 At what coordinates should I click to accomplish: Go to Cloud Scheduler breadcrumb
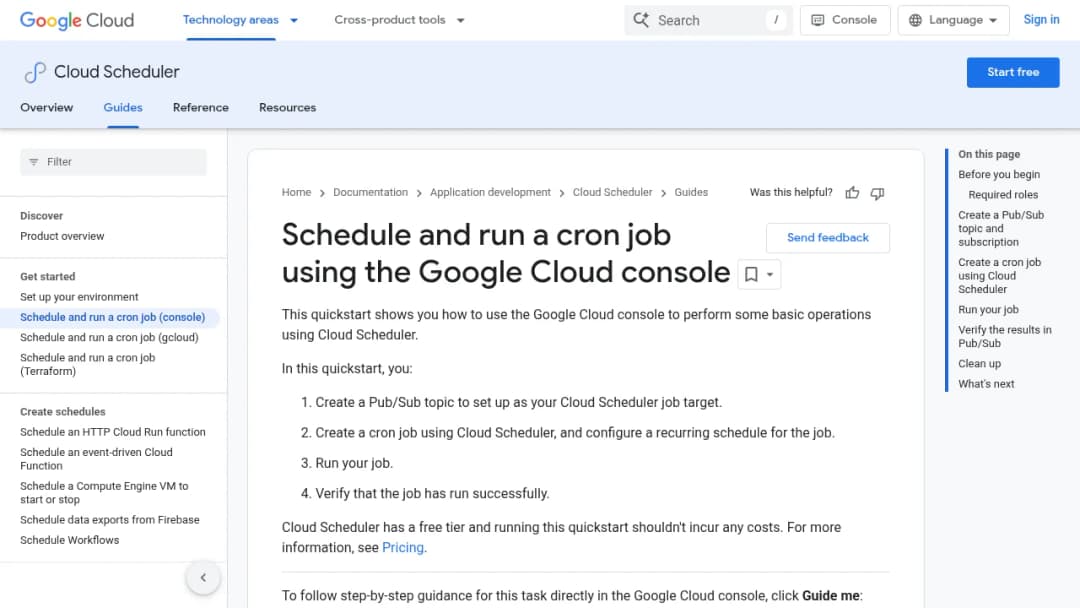(x=612, y=192)
